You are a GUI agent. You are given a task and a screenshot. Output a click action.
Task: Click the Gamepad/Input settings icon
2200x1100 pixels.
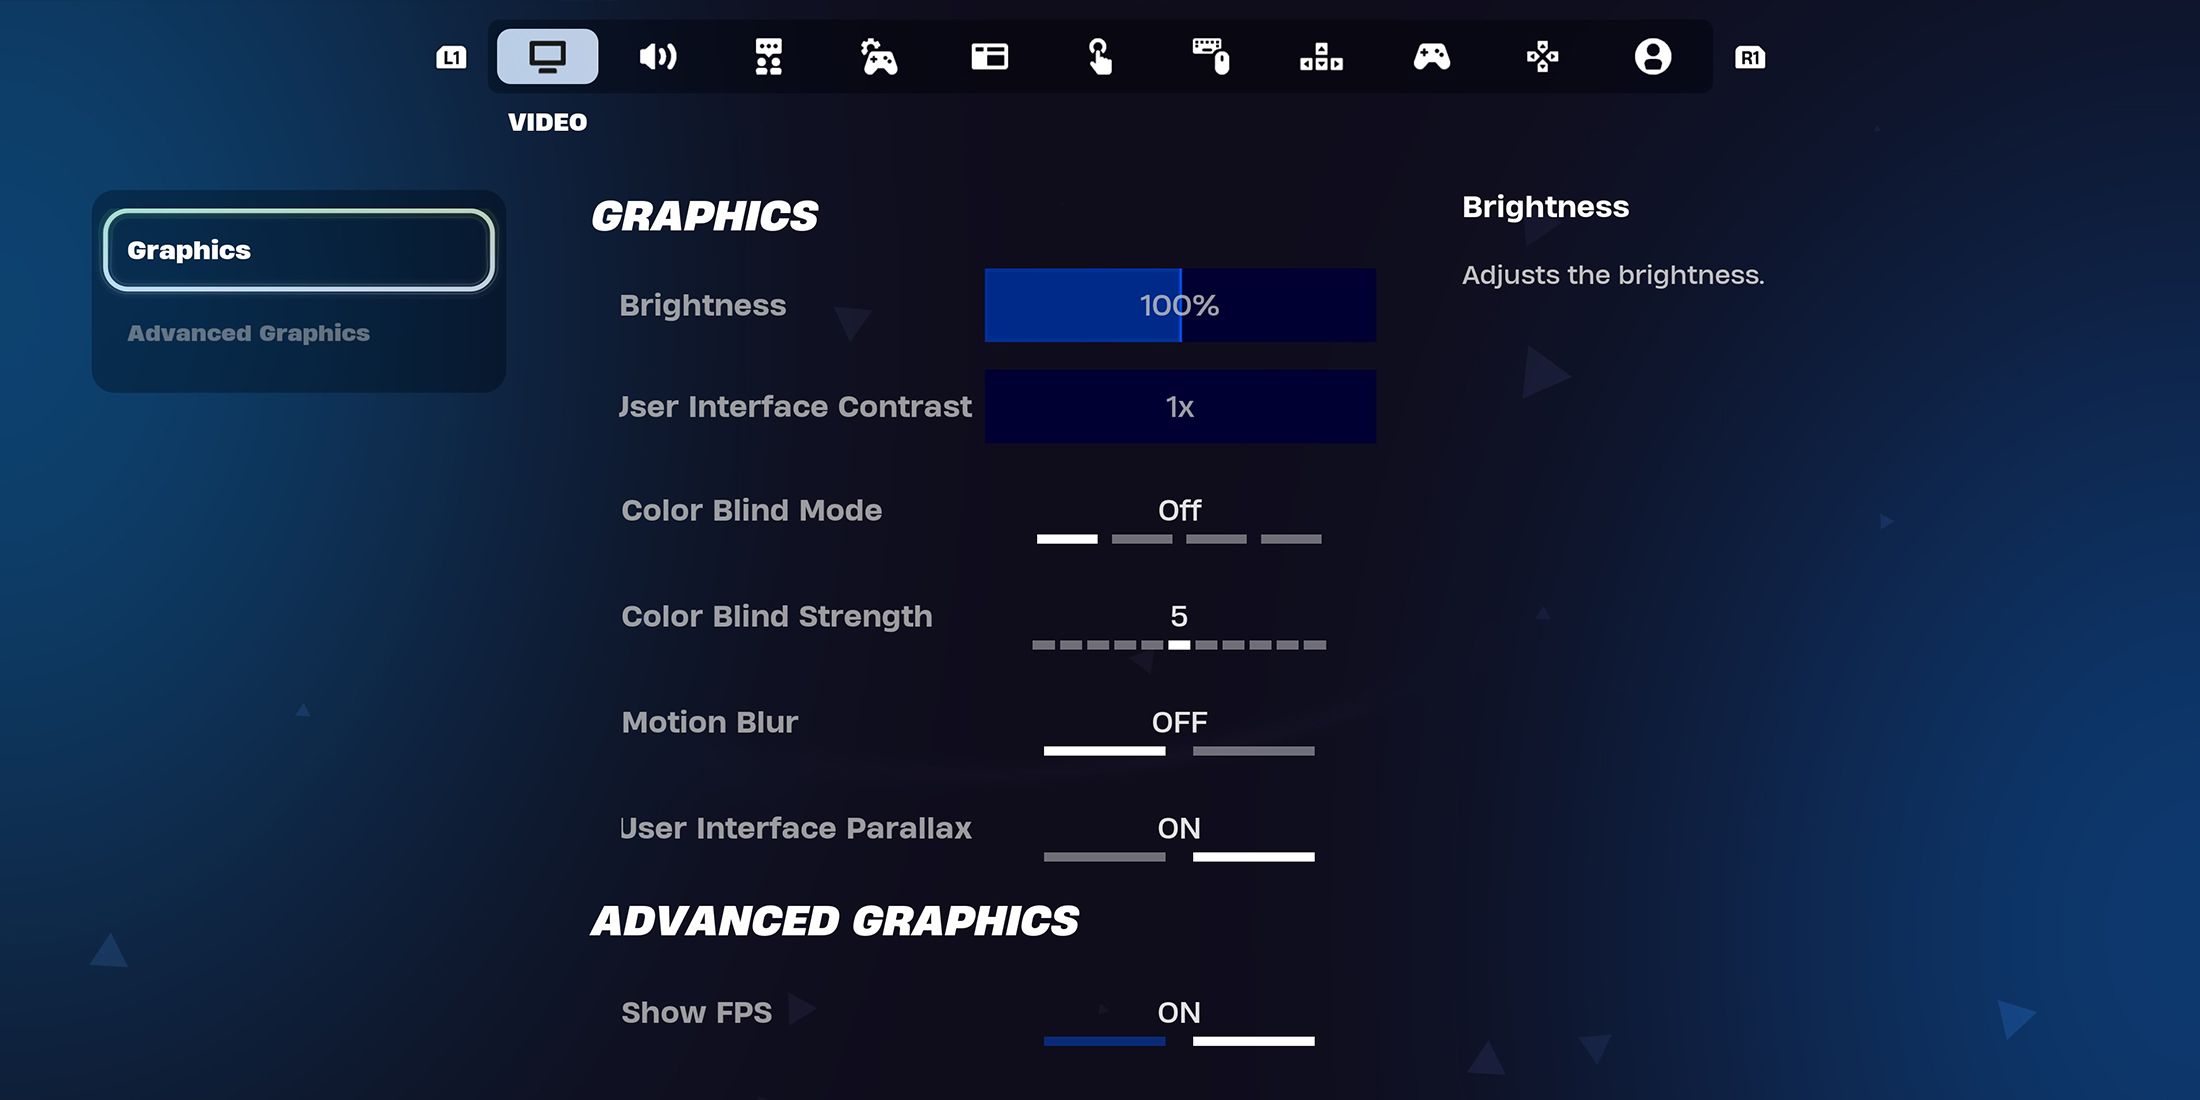click(1430, 56)
